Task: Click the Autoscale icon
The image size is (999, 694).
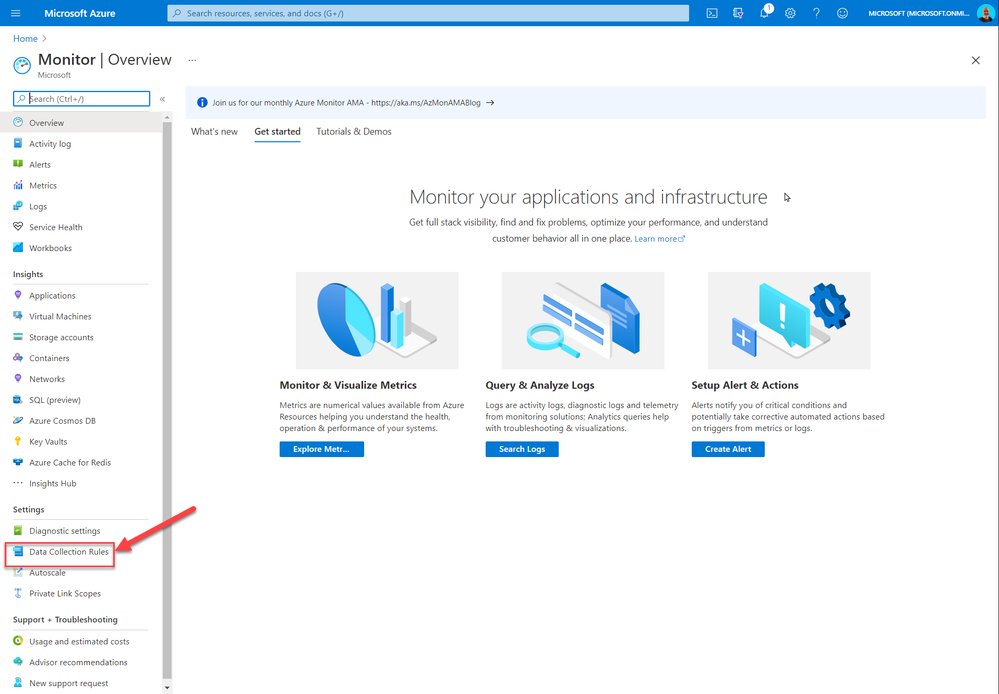Action: click(18, 572)
